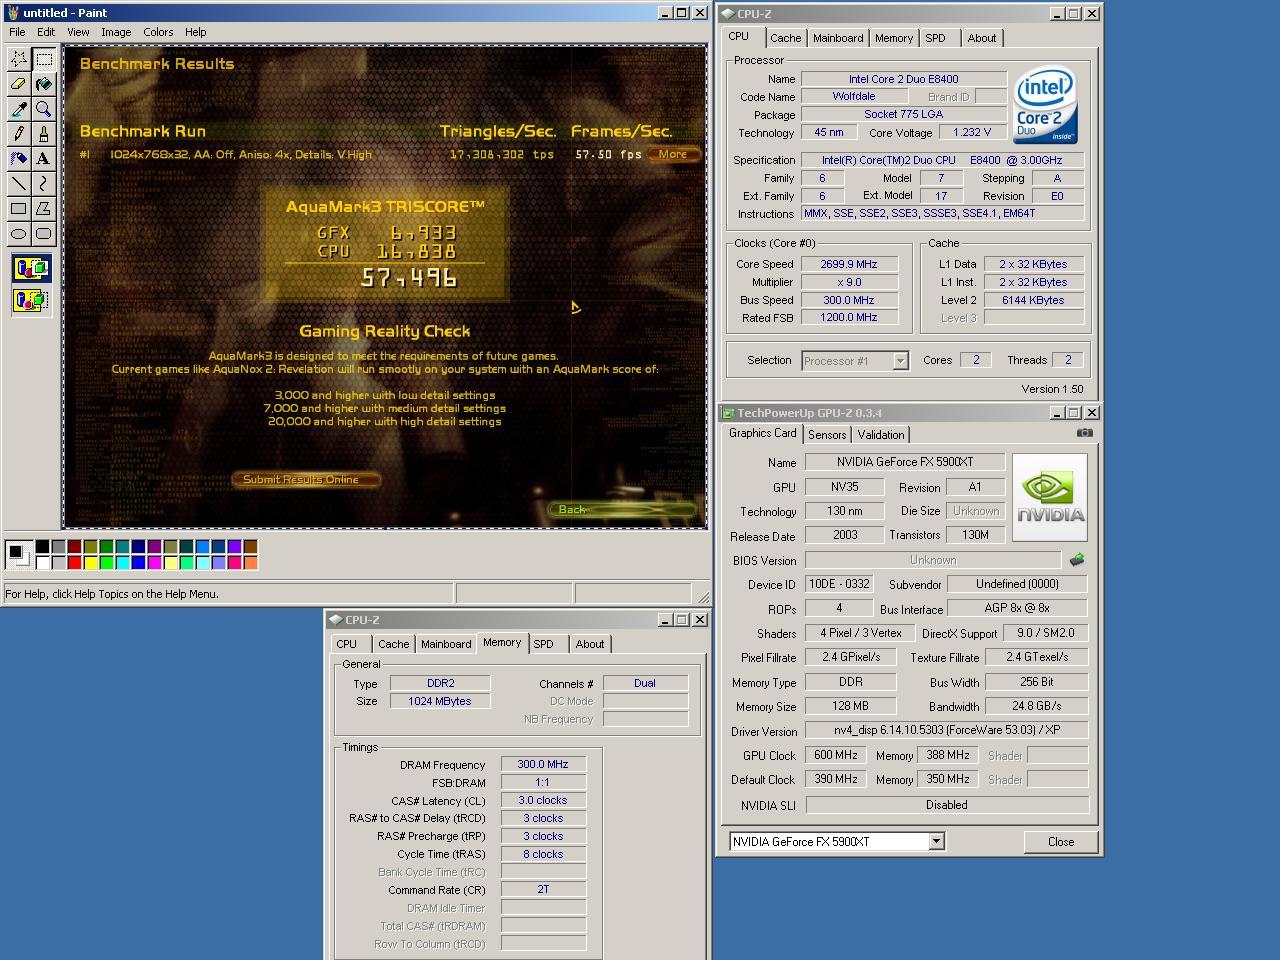Screen dimensions: 1280x960
Task: Click the Close button in GPU-Z
Action: pyautogui.click(x=1061, y=842)
